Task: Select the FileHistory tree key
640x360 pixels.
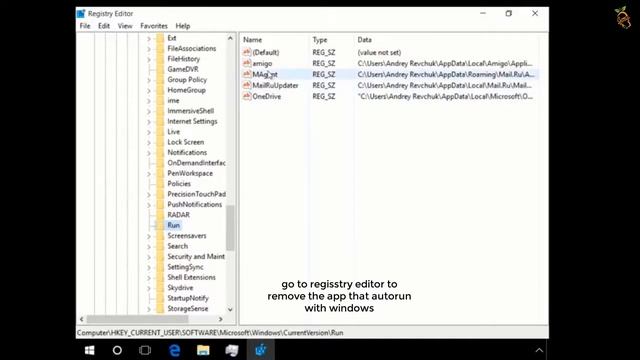Action: point(183,59)
